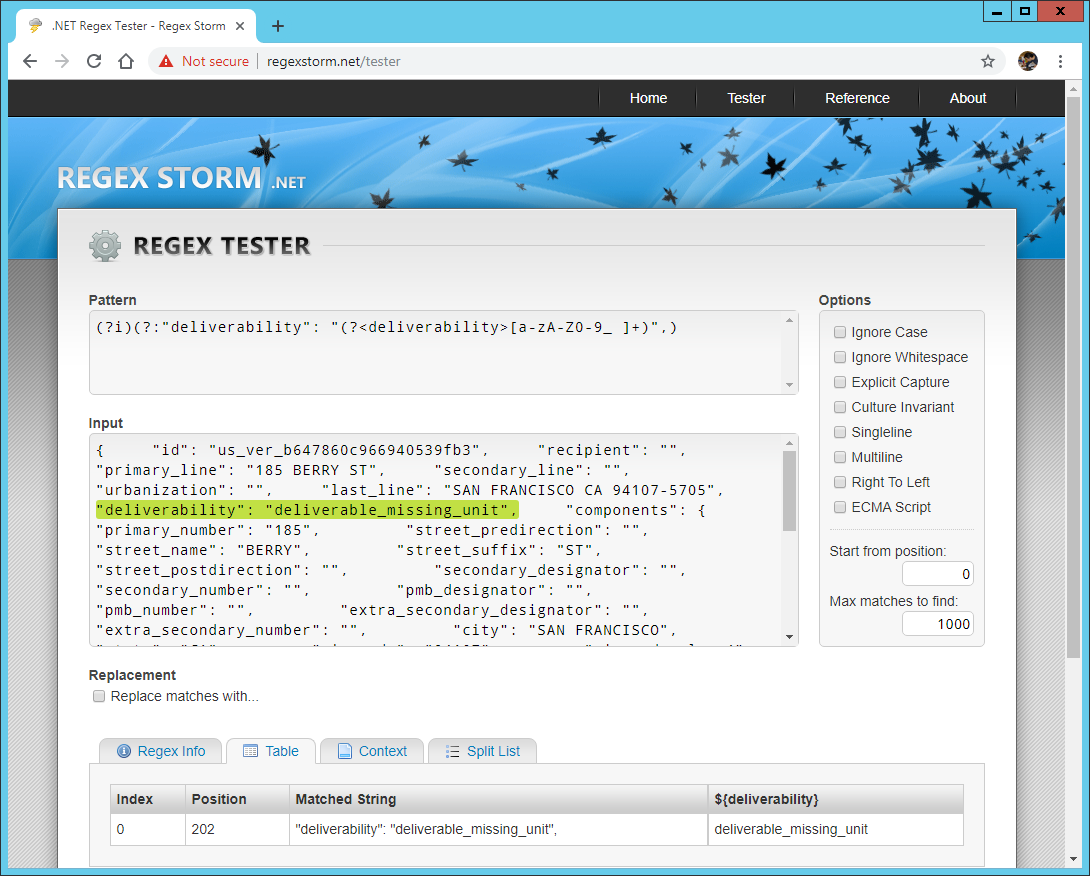Open the About navigation link
The image size is (1090, 876).
(x=968, y=98)
